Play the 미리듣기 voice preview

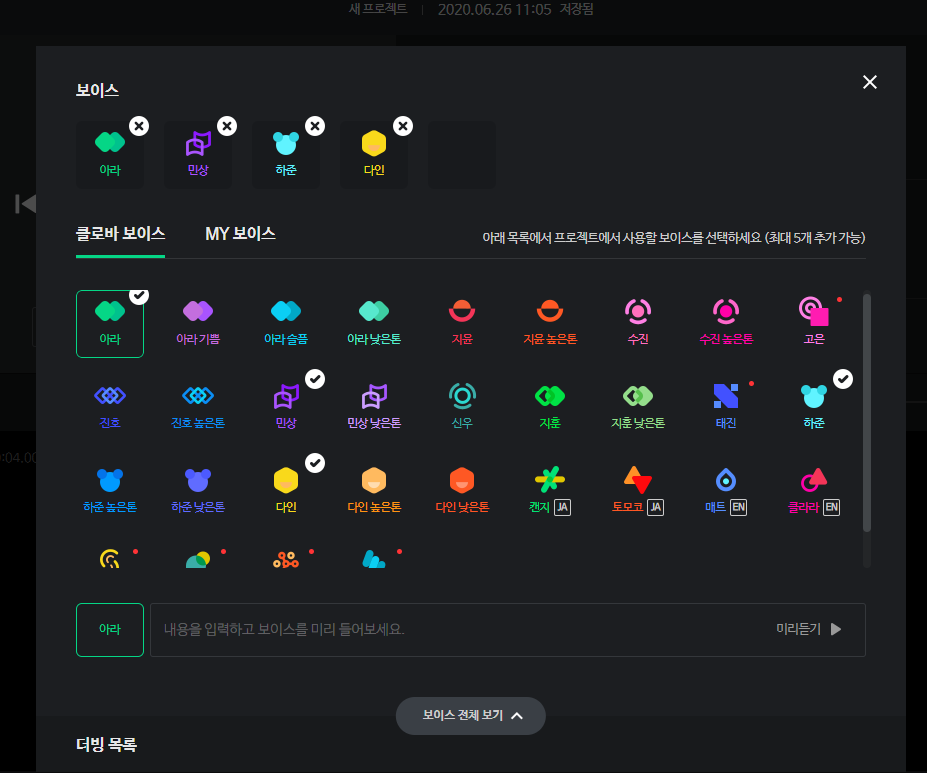coord(809,629)
